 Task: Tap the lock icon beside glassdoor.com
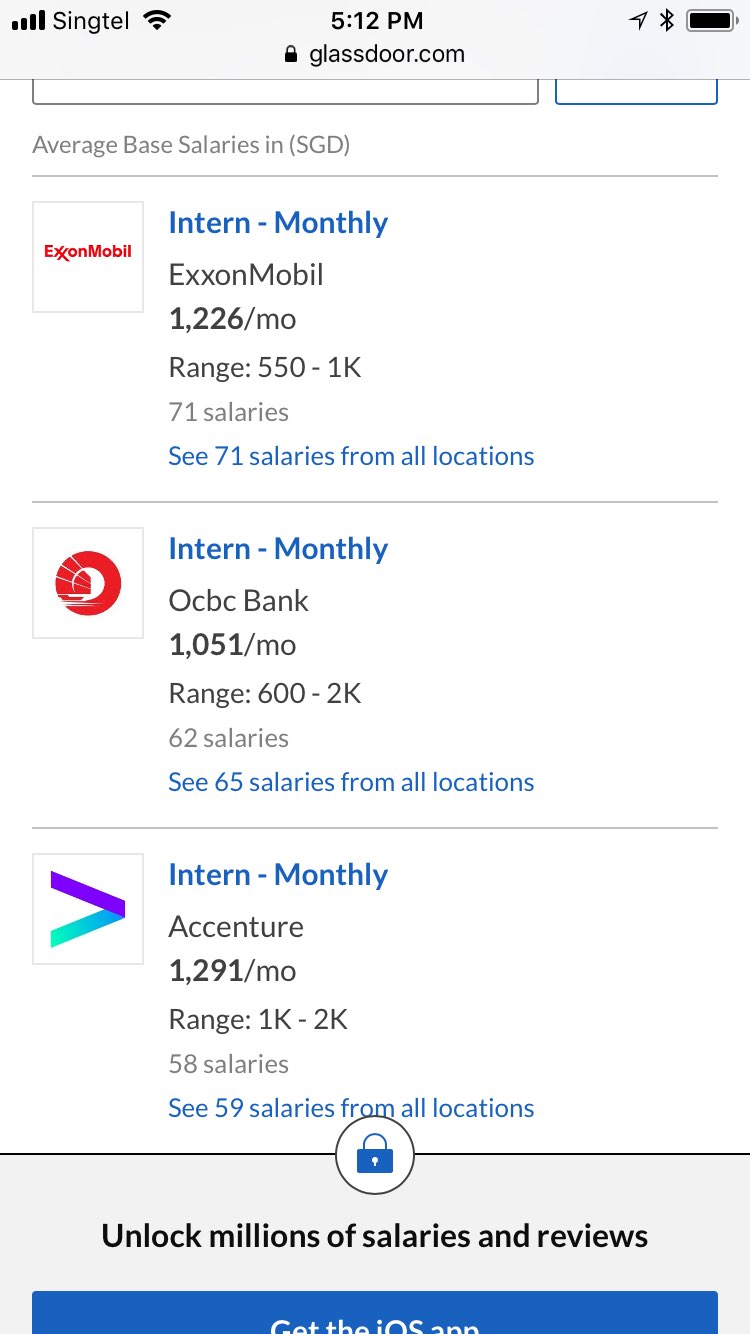coord(292,55)
